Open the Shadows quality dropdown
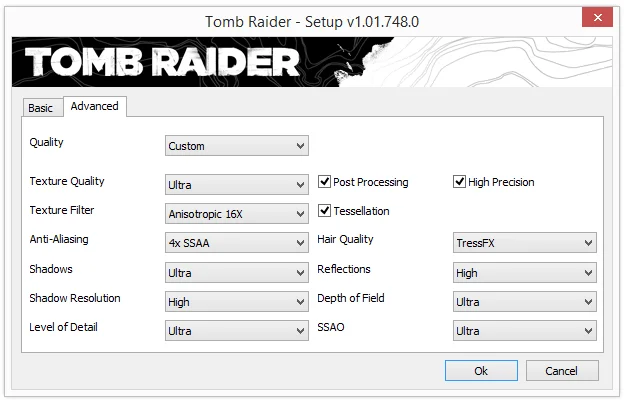 coord(237,273)
